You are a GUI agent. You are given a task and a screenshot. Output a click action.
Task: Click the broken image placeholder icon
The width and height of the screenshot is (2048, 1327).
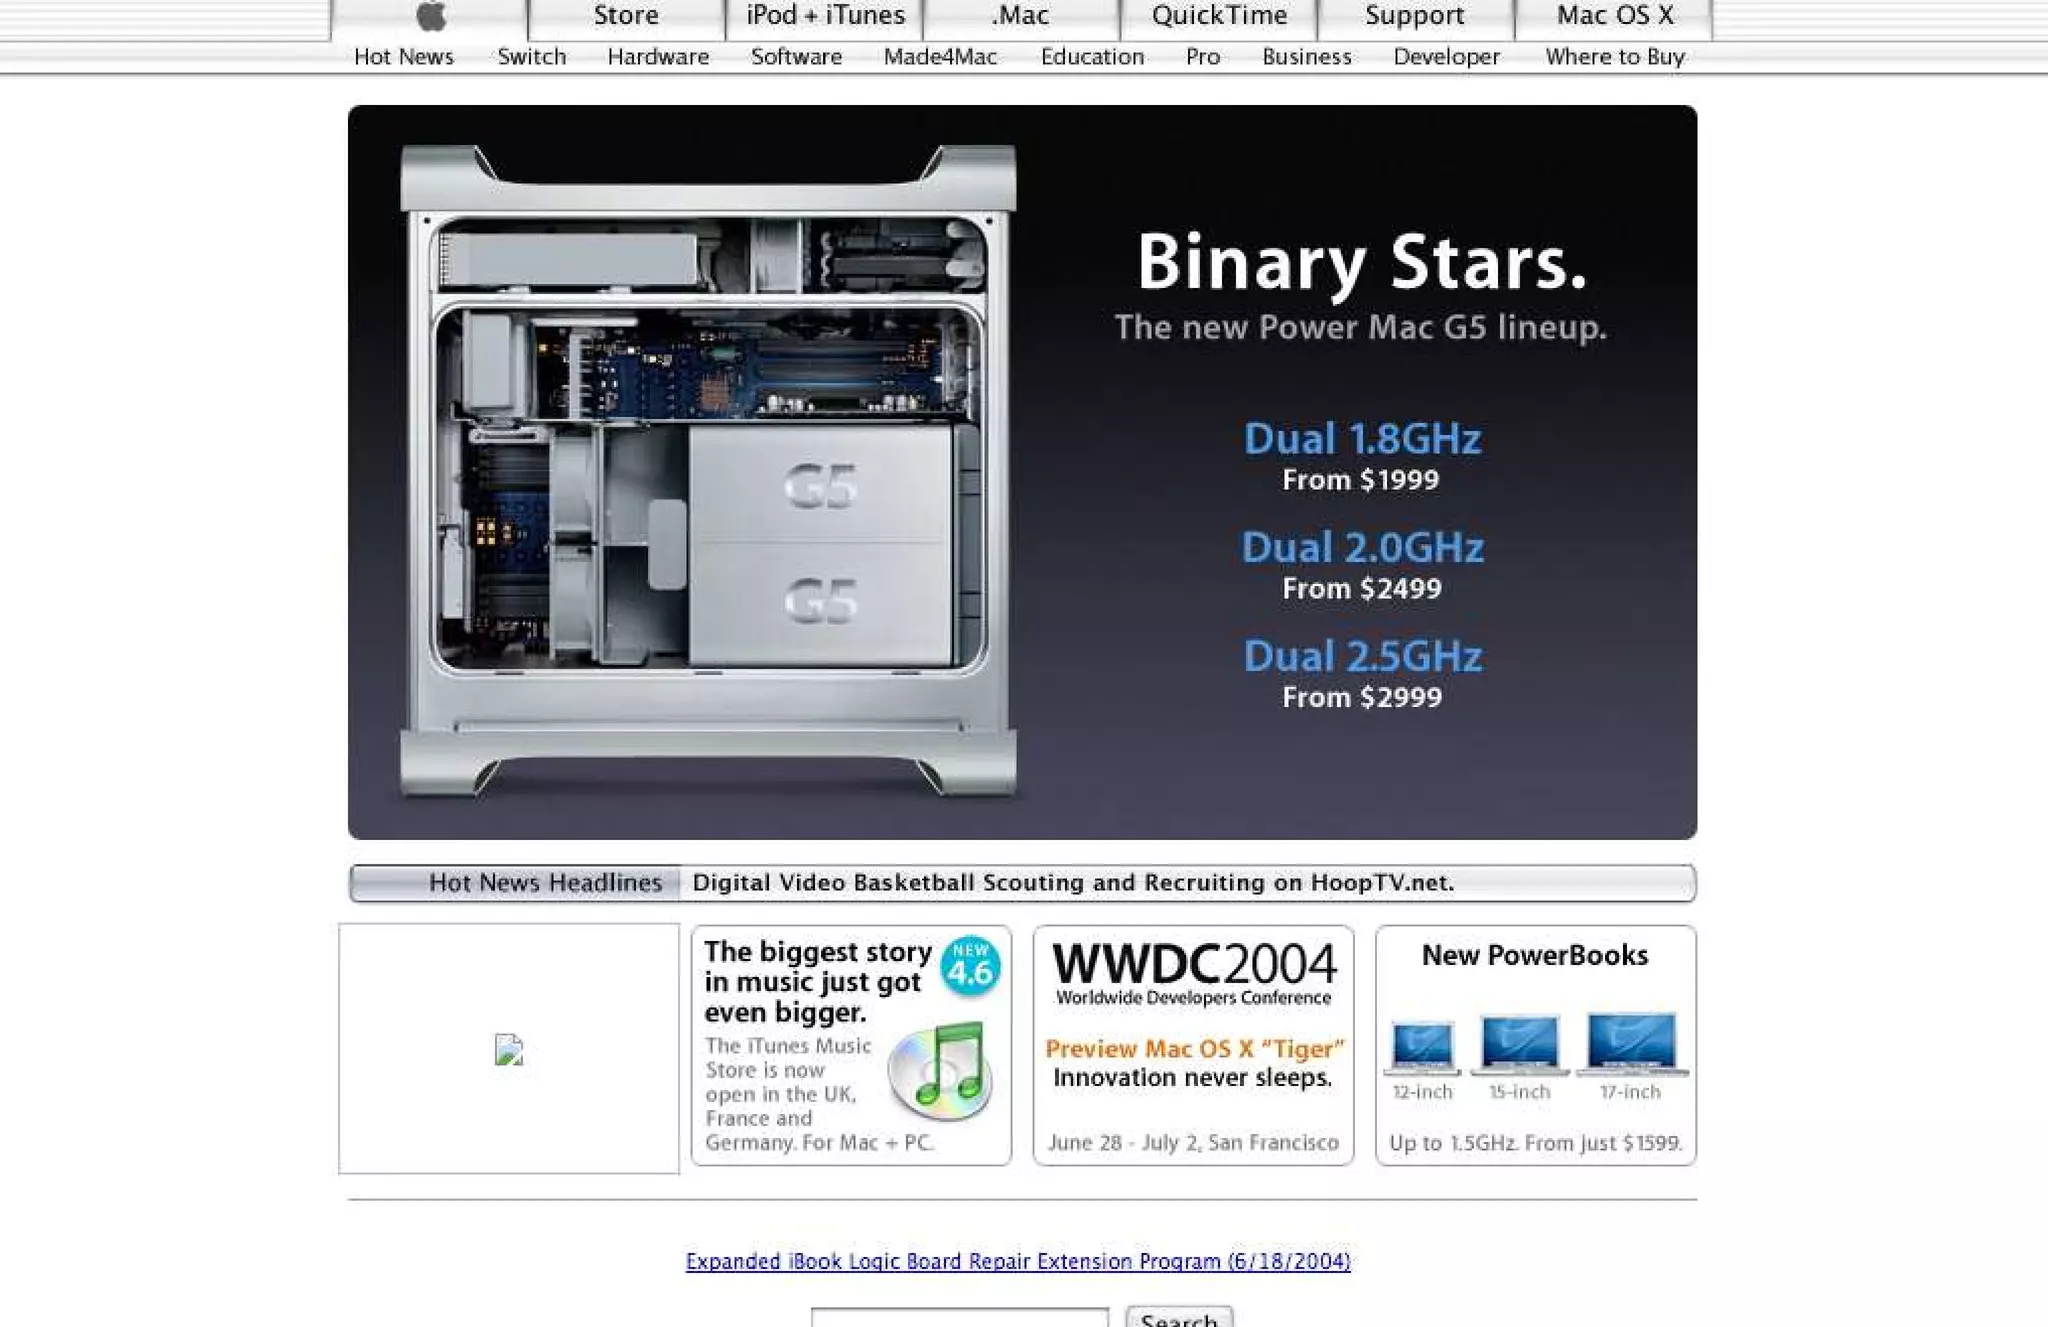509,1050
